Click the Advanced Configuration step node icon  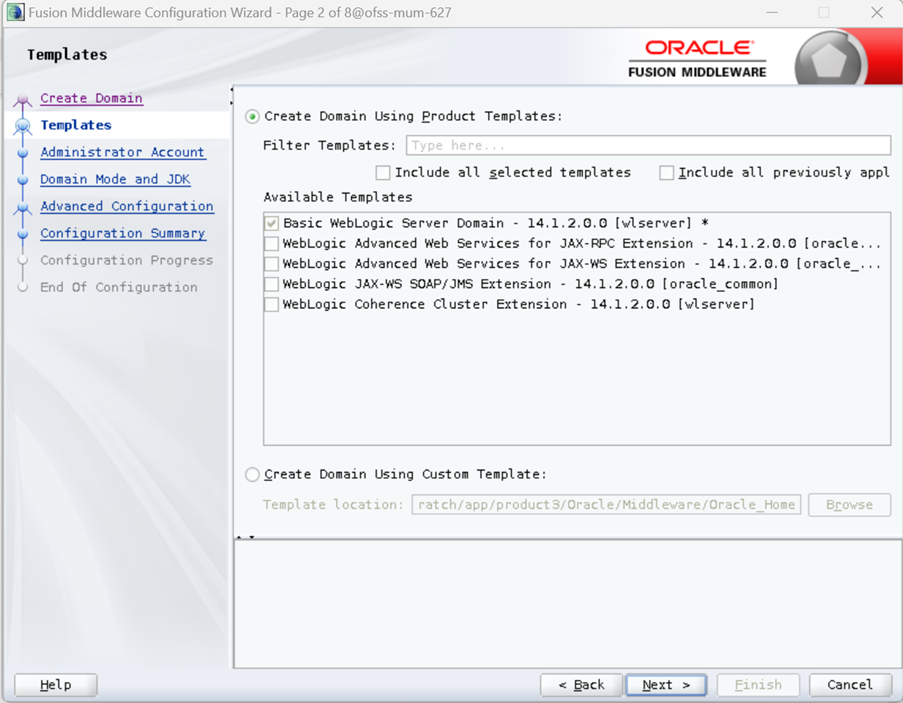tap(22, 207)
